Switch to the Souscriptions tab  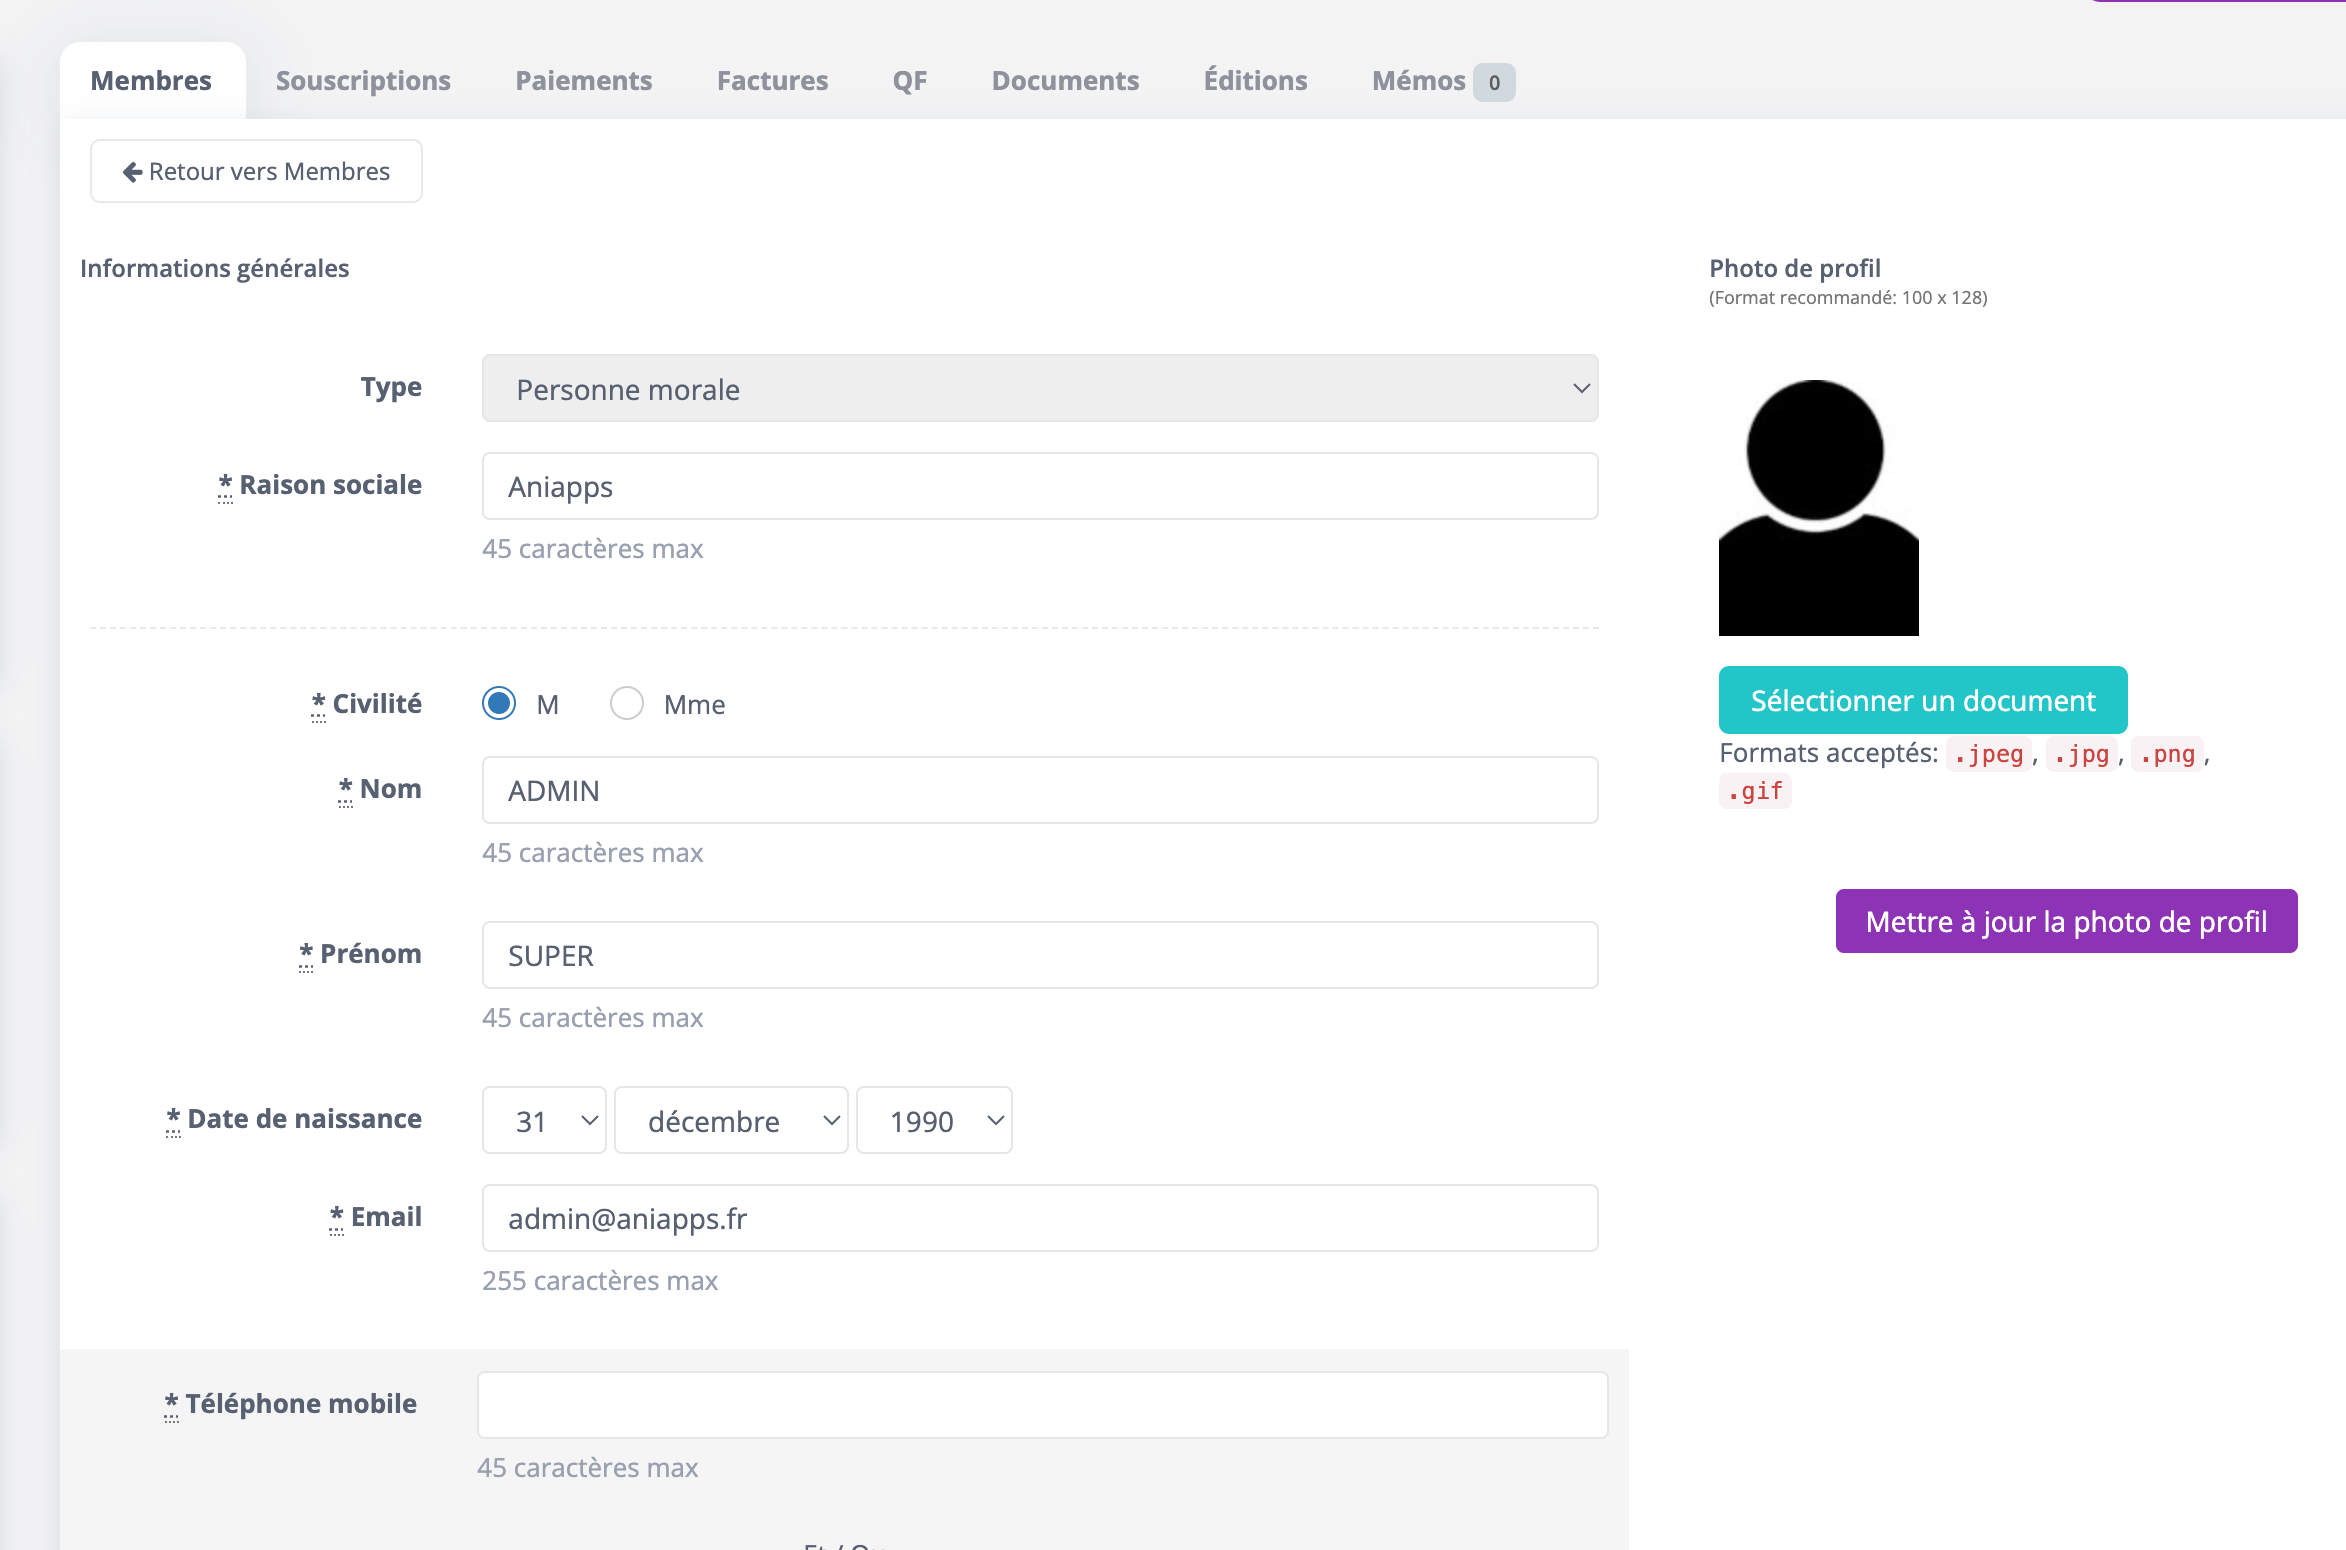(363, 80)
